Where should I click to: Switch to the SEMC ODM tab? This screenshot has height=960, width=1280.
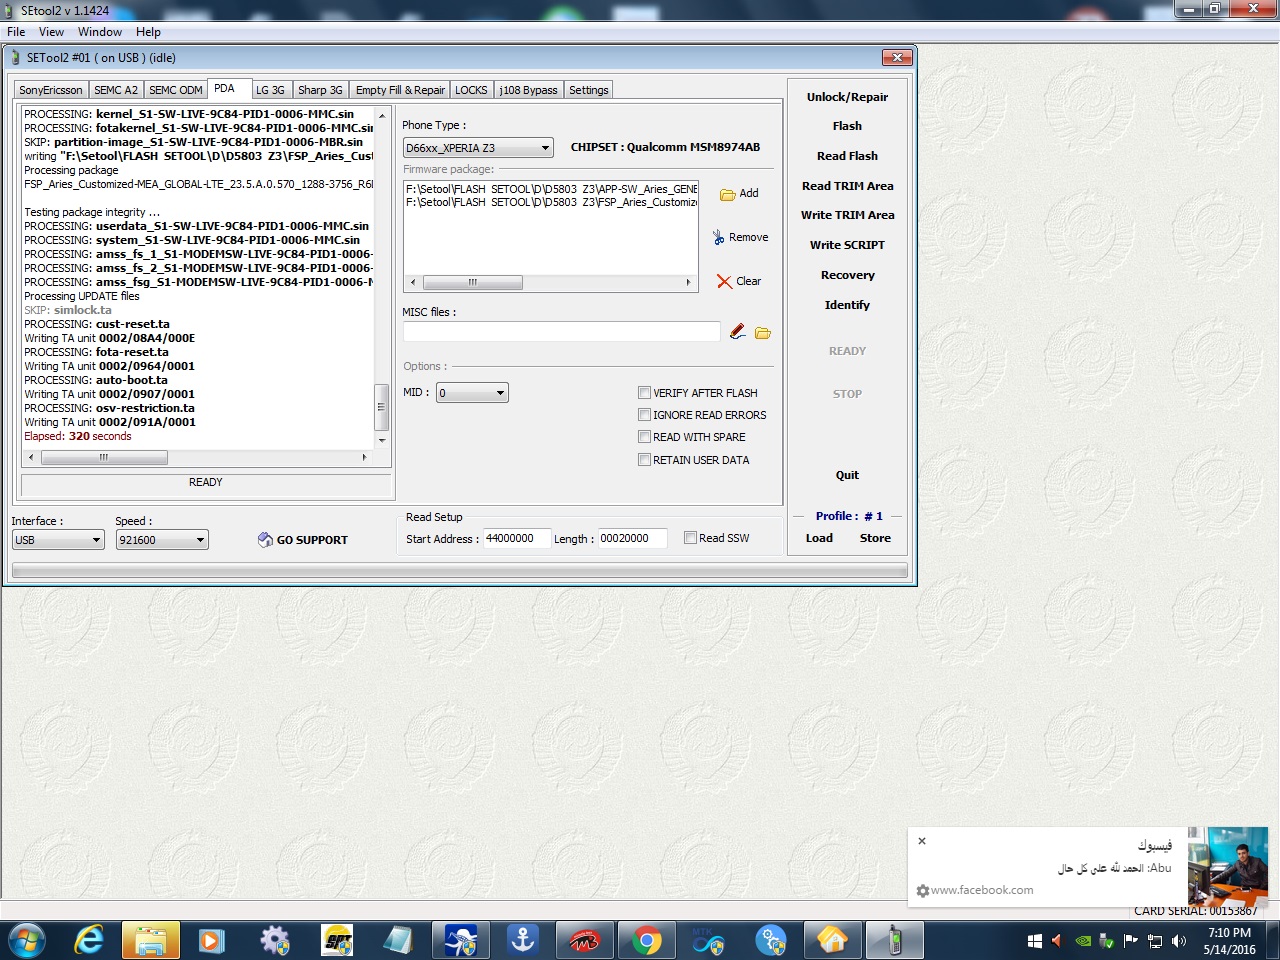pos(176,90)
